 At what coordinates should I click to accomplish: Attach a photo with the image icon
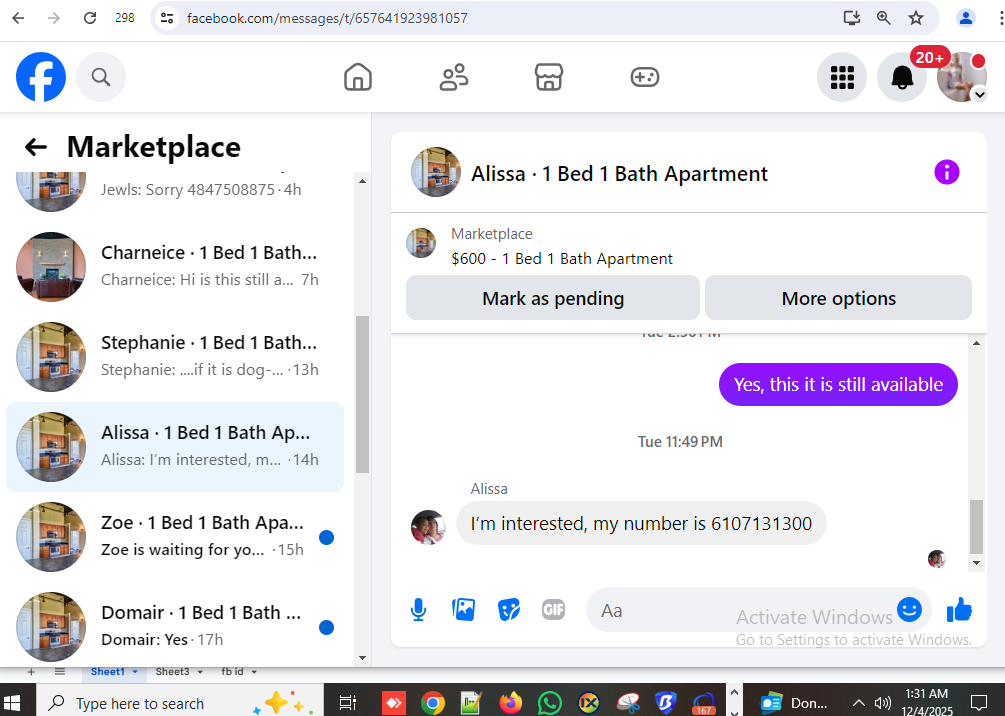pyautogui.click(x=463, y=610)
